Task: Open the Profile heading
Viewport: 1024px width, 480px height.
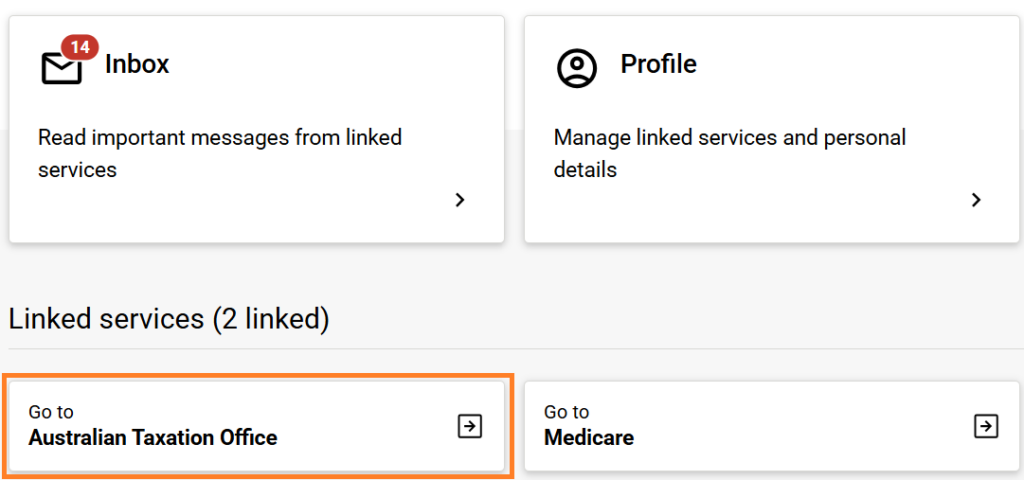Action: (x=658, y=64)
